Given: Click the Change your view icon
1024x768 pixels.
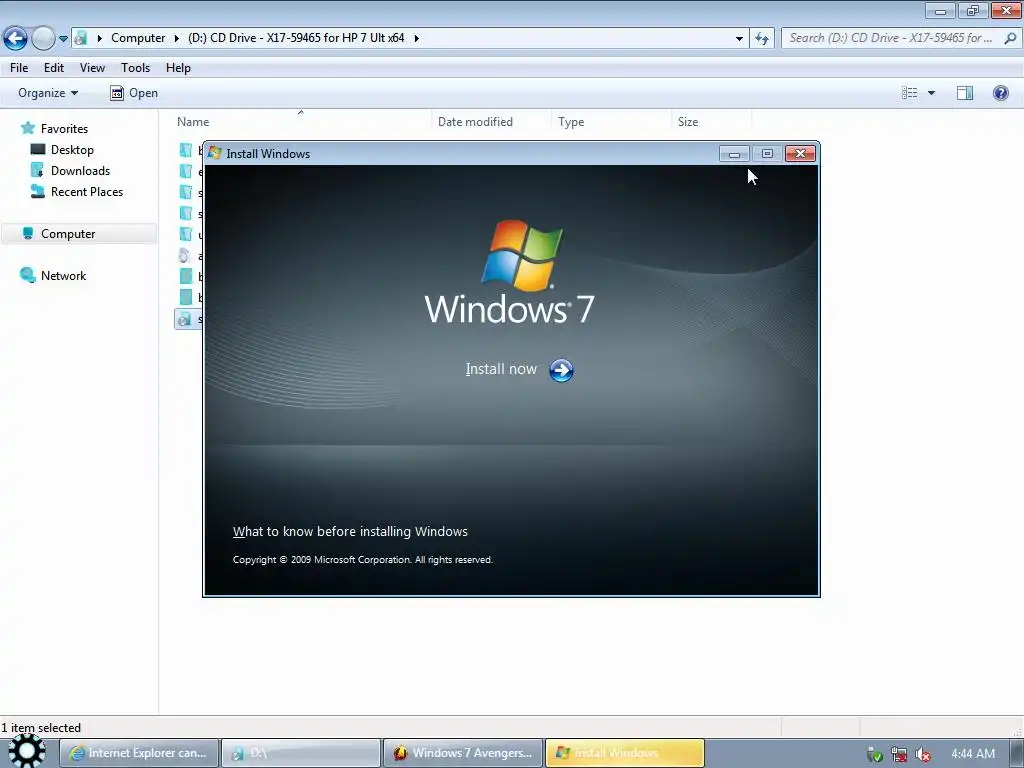Looking at the screenshot, I should [909, 93].
